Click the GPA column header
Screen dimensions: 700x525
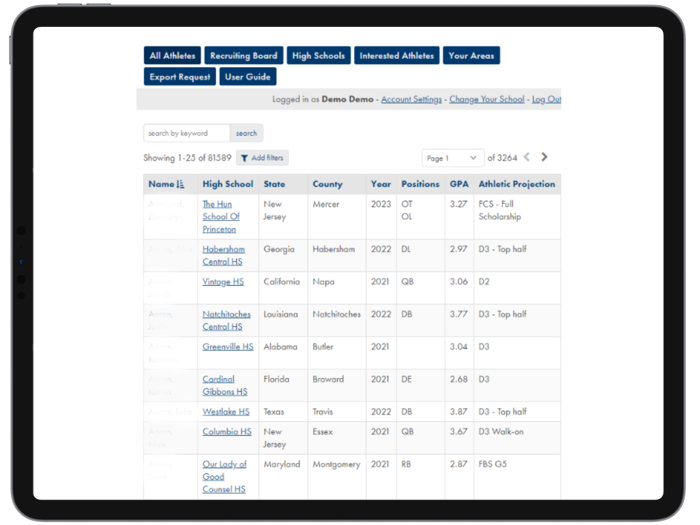[459, 184]
